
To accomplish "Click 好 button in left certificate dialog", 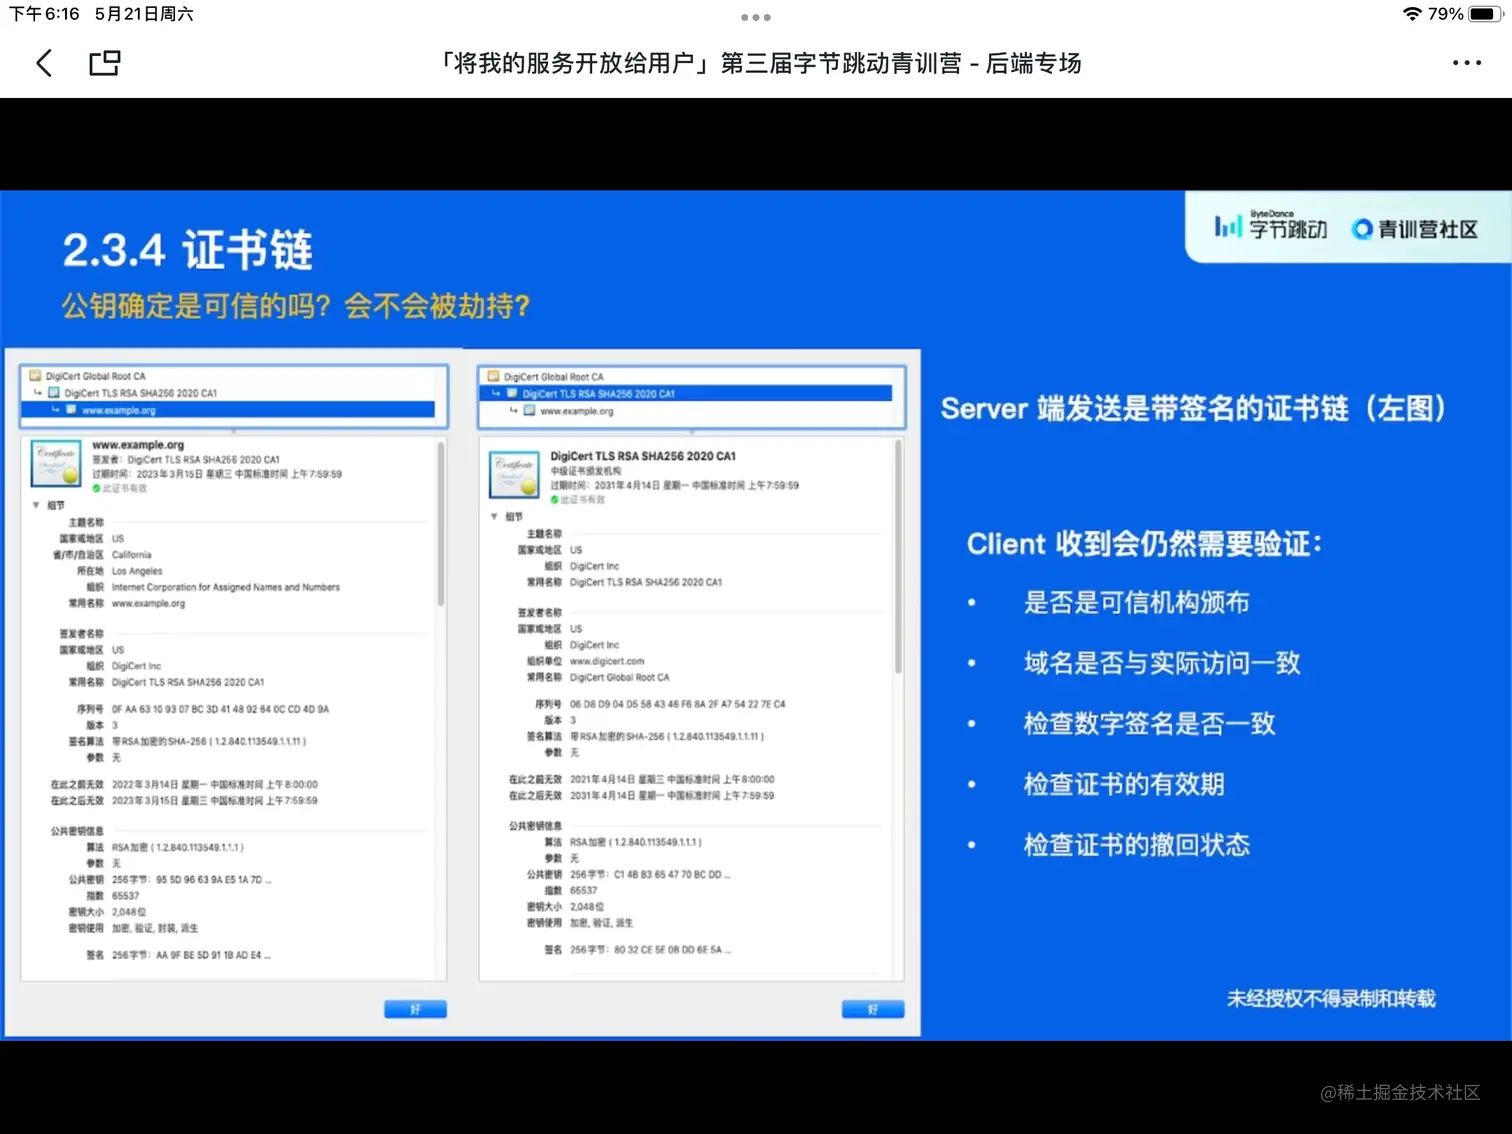I will click(x=415, y=1009).
